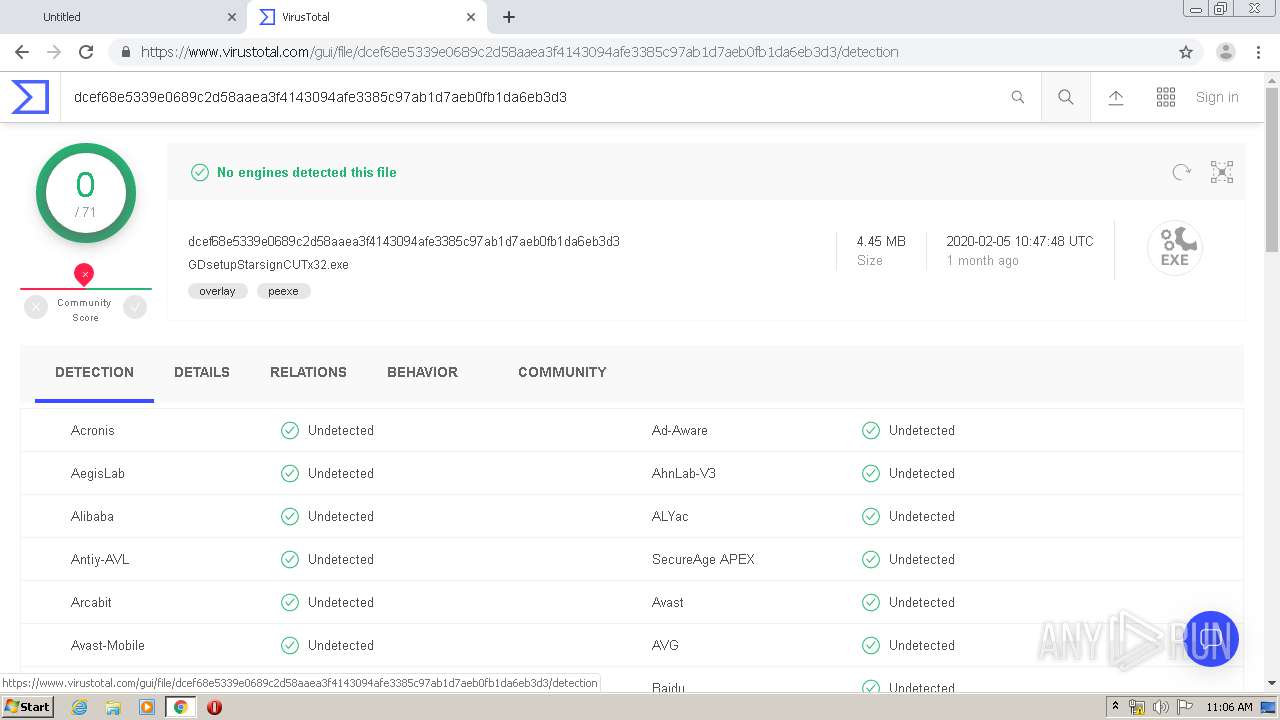
Task: Click the Sign in link
Action: coord(1217,97)
